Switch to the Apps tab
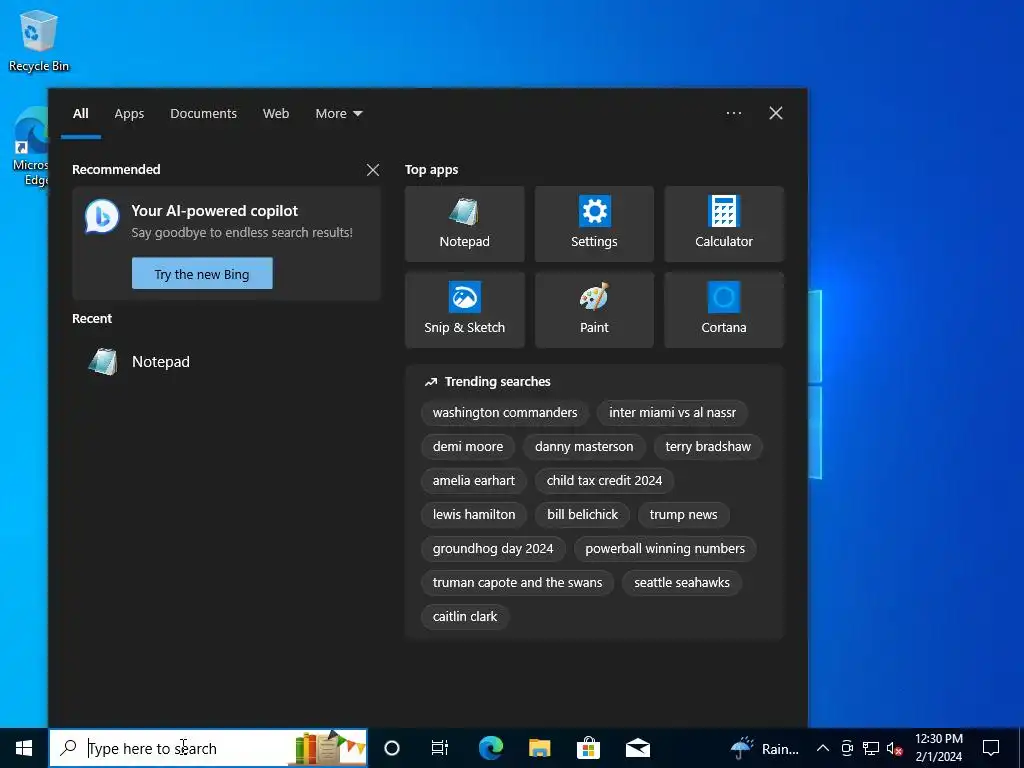The height and width of the screenshot is (768, 1024). point(129,114)
